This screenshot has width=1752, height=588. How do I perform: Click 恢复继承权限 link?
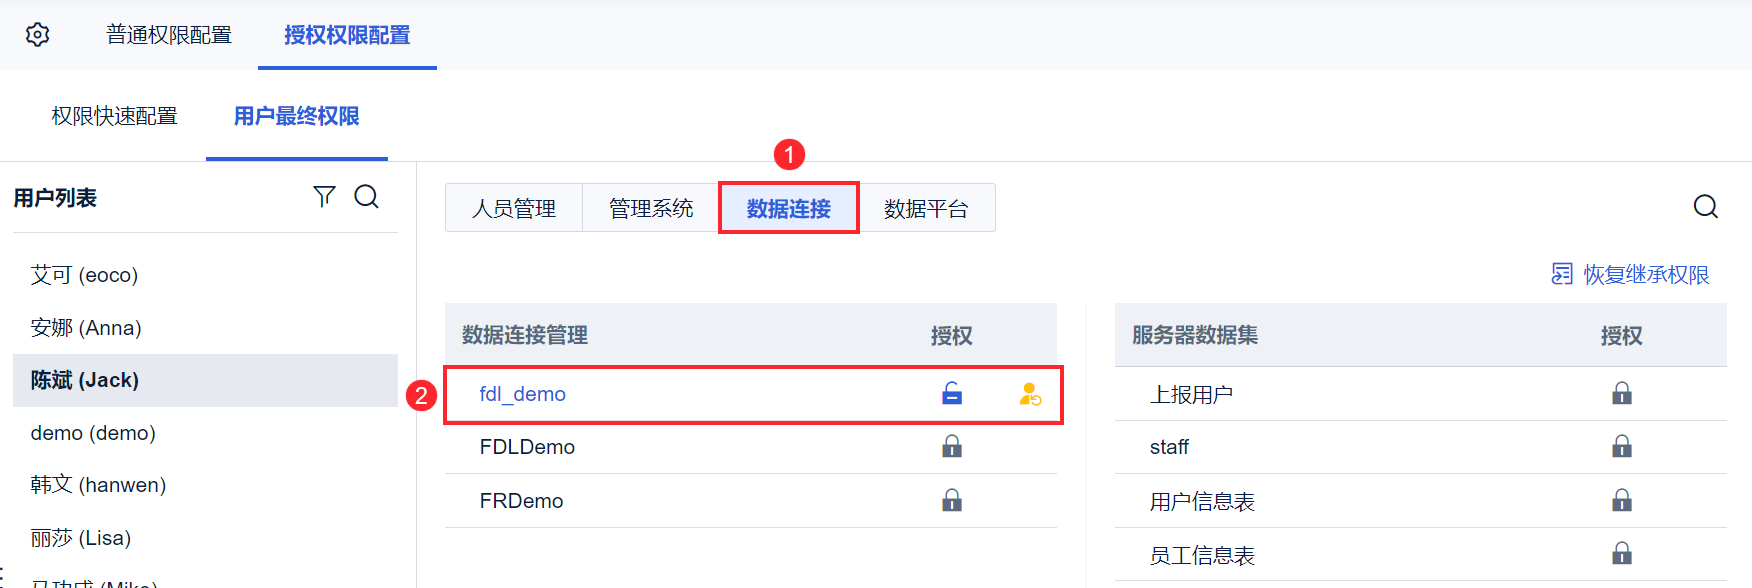point(1645,274)
